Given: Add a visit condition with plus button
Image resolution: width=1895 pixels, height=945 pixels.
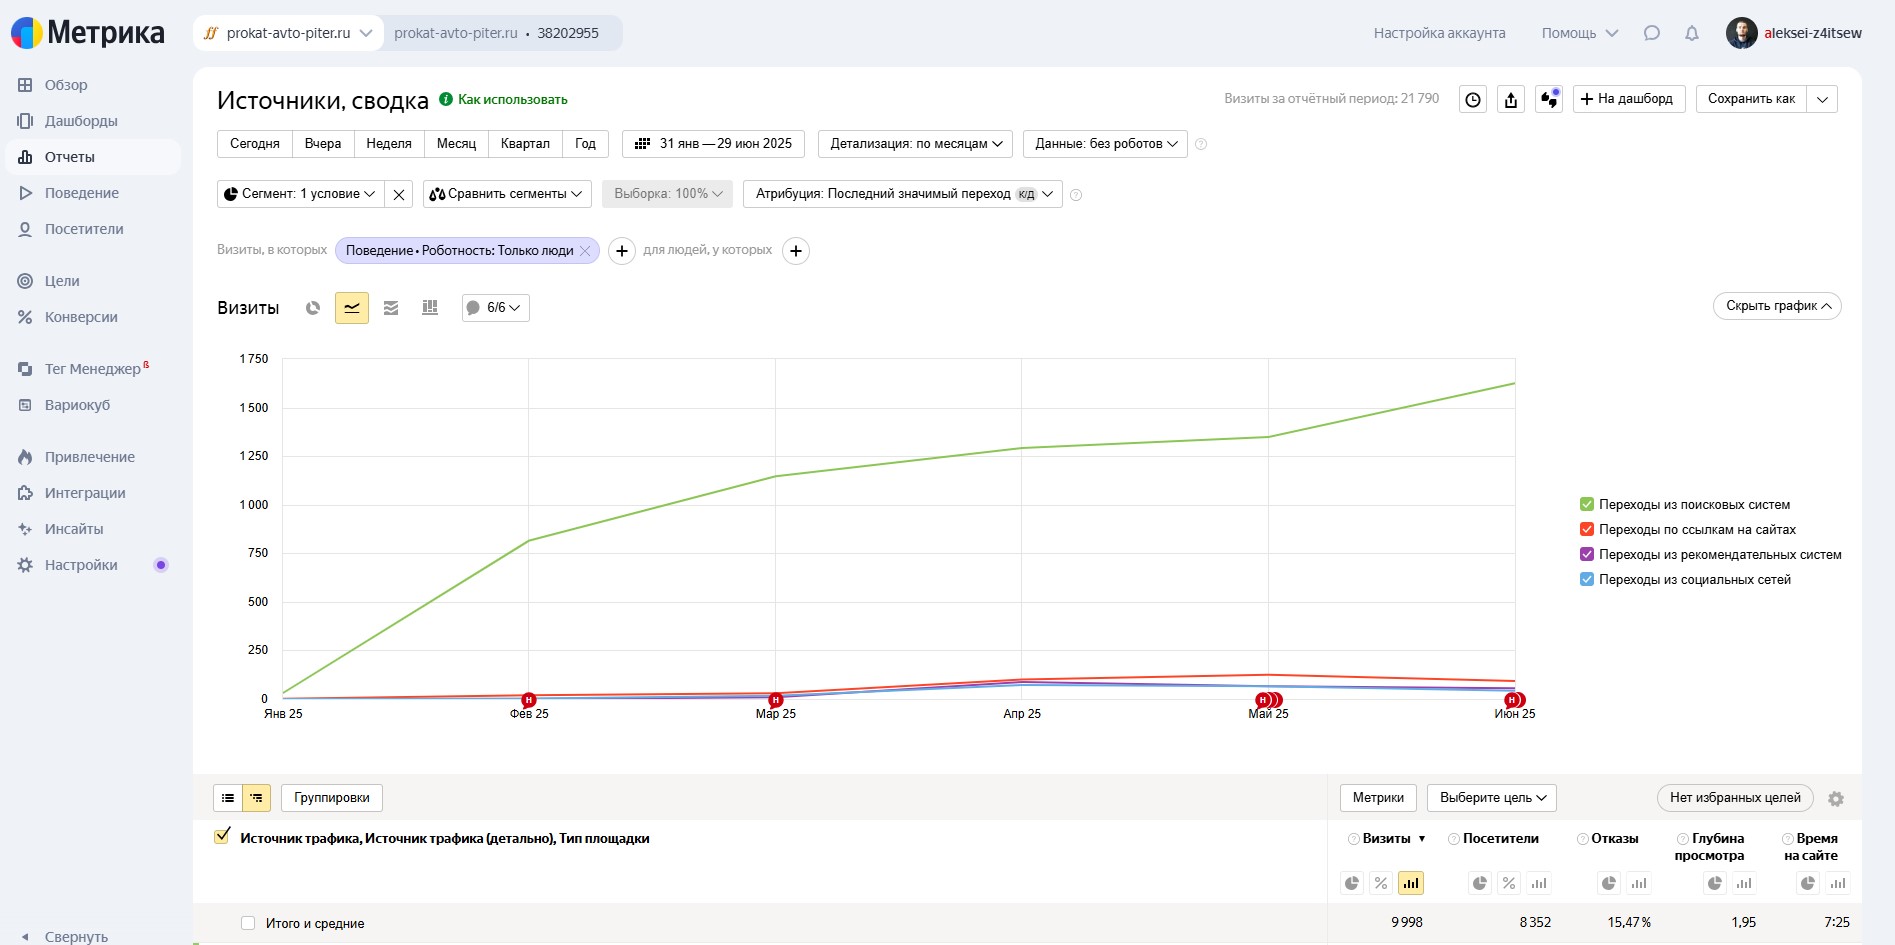Looking at the screenshot, I should (x=622, y=251).
